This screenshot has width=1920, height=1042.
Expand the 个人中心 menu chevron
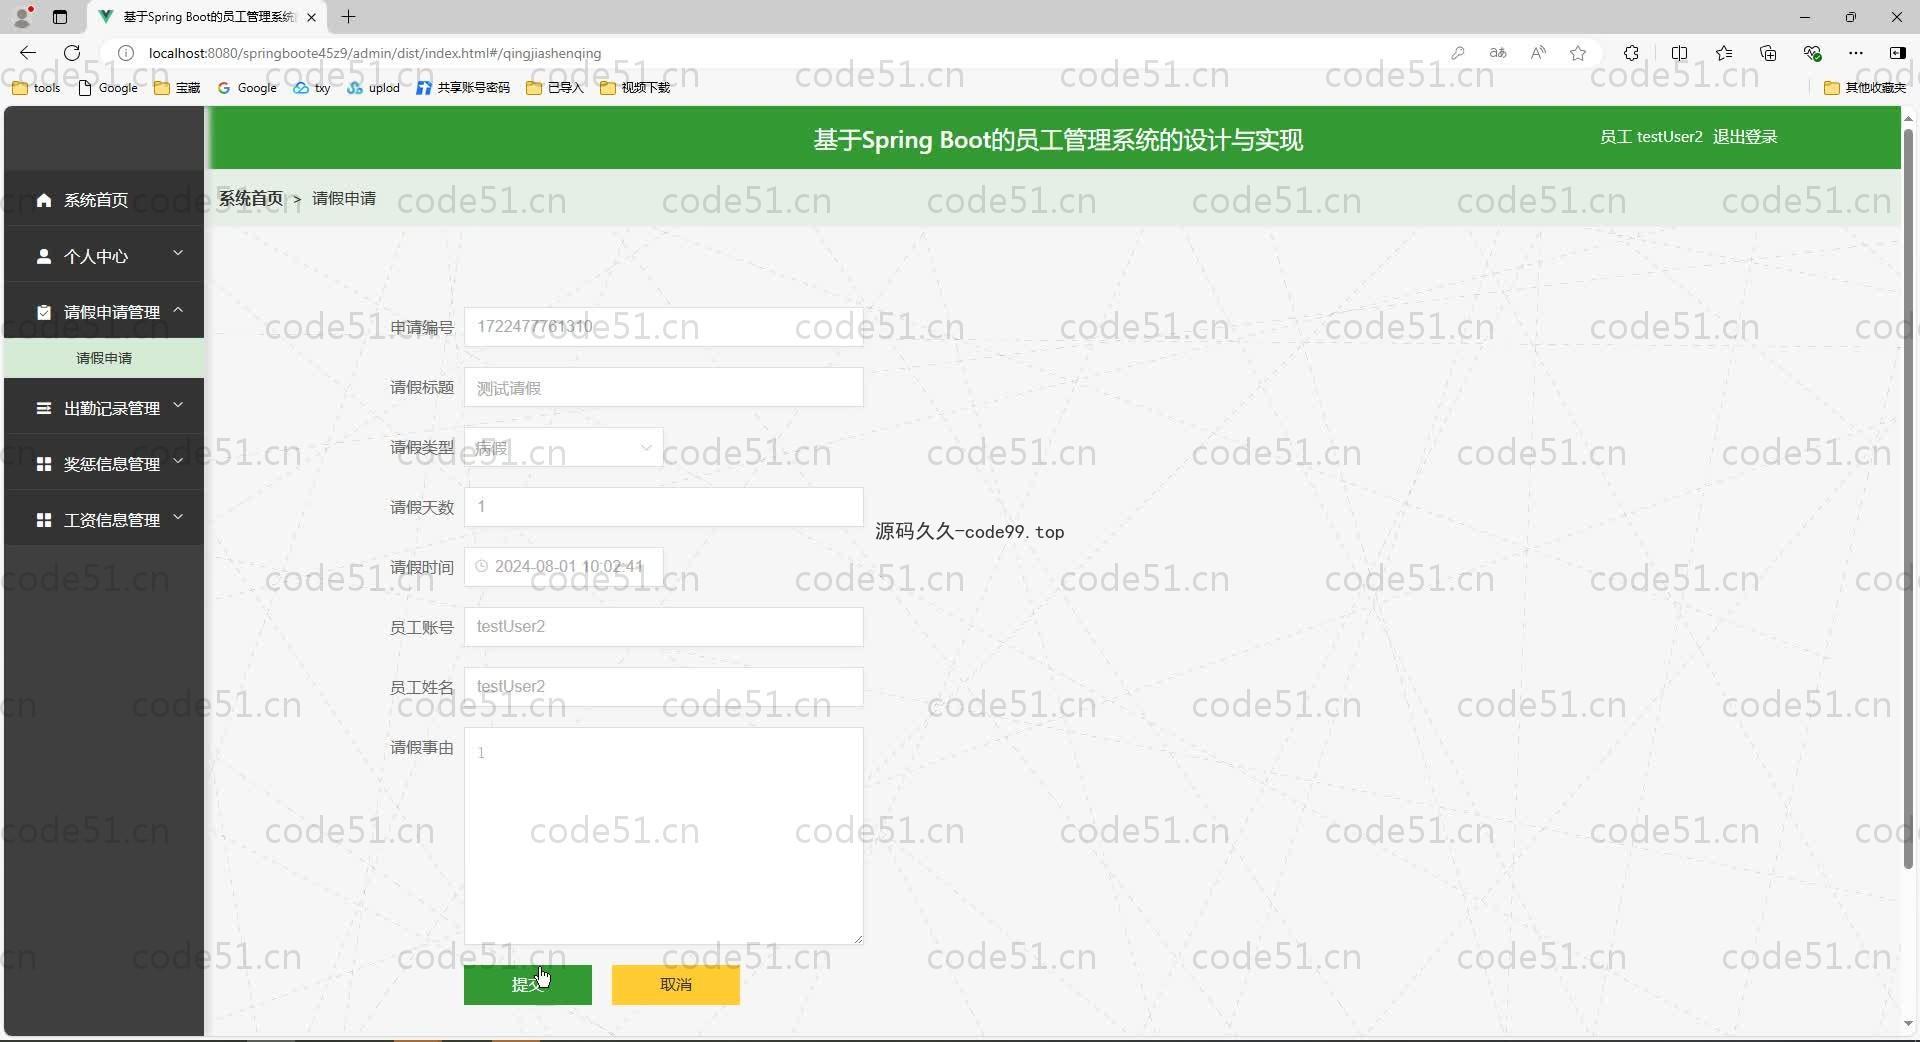click(178, 253)
